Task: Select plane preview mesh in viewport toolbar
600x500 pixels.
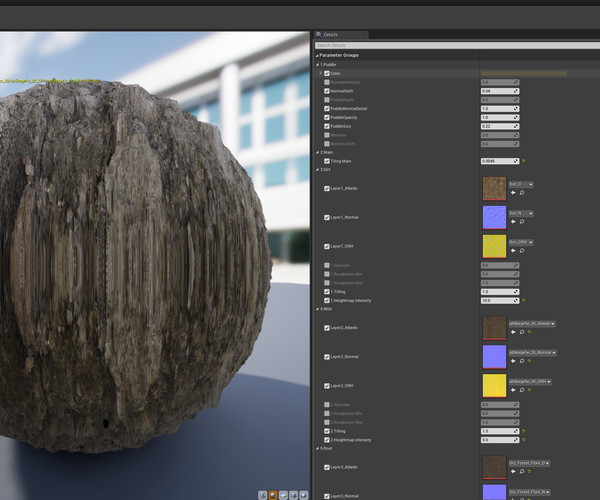Action: [x=283, y=495]
